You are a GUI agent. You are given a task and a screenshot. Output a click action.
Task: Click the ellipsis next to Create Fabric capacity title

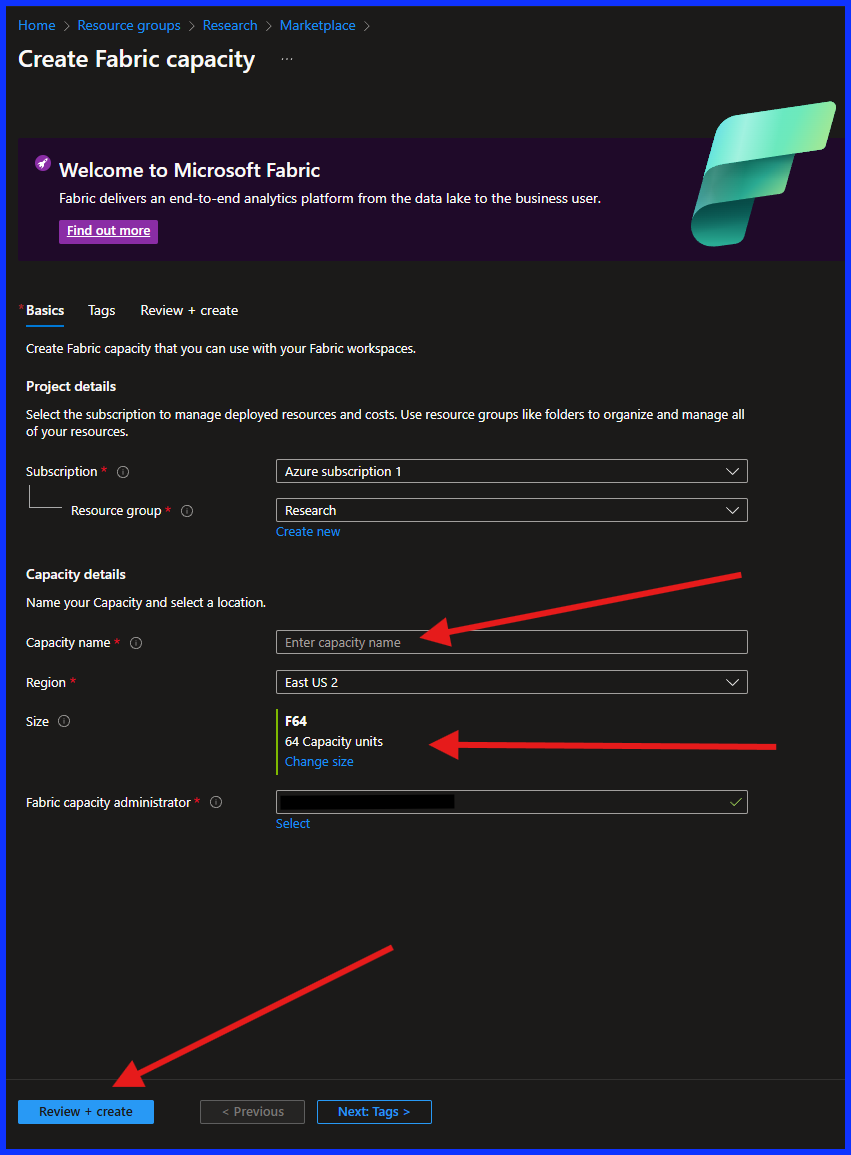pos(287,60)
